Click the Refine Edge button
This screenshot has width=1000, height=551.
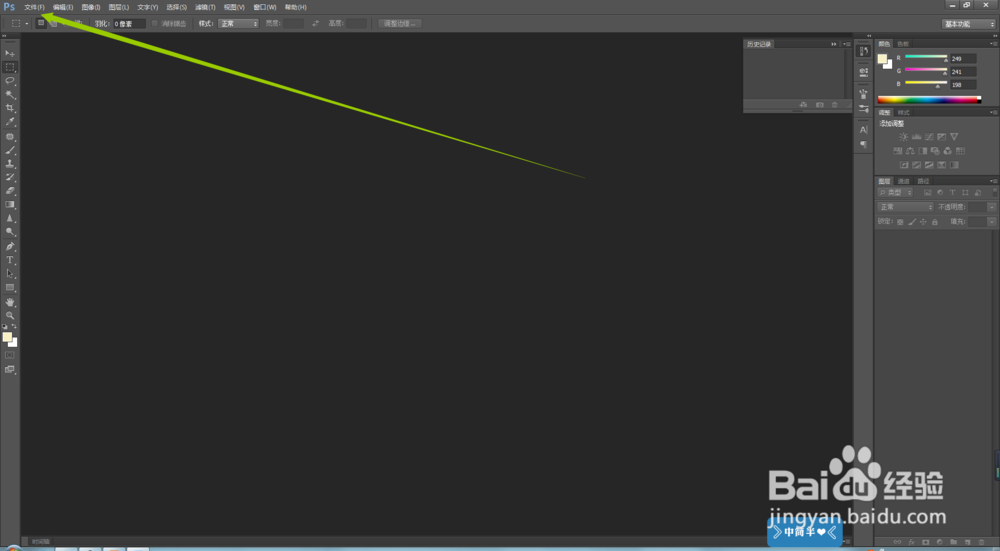coord(400,24)
